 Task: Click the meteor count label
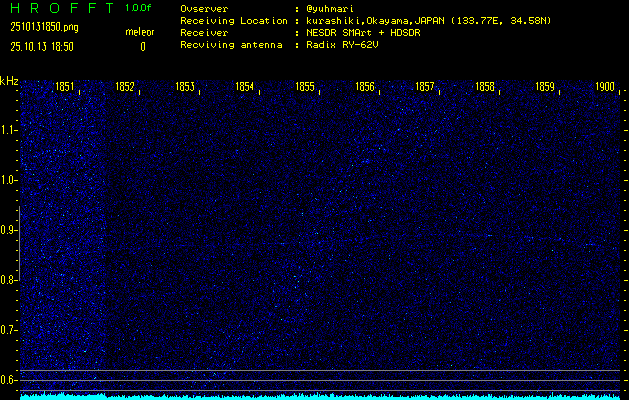click(x=140, y=32)
